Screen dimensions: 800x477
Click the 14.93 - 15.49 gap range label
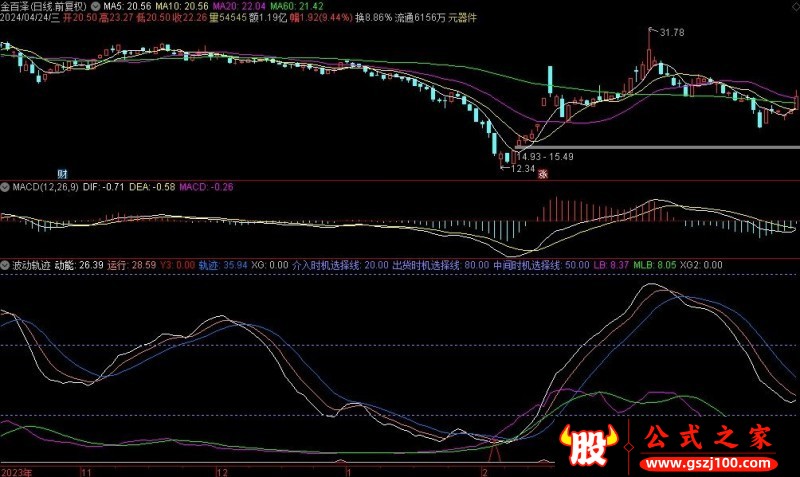pyautogui.click(x=545, y=157)
